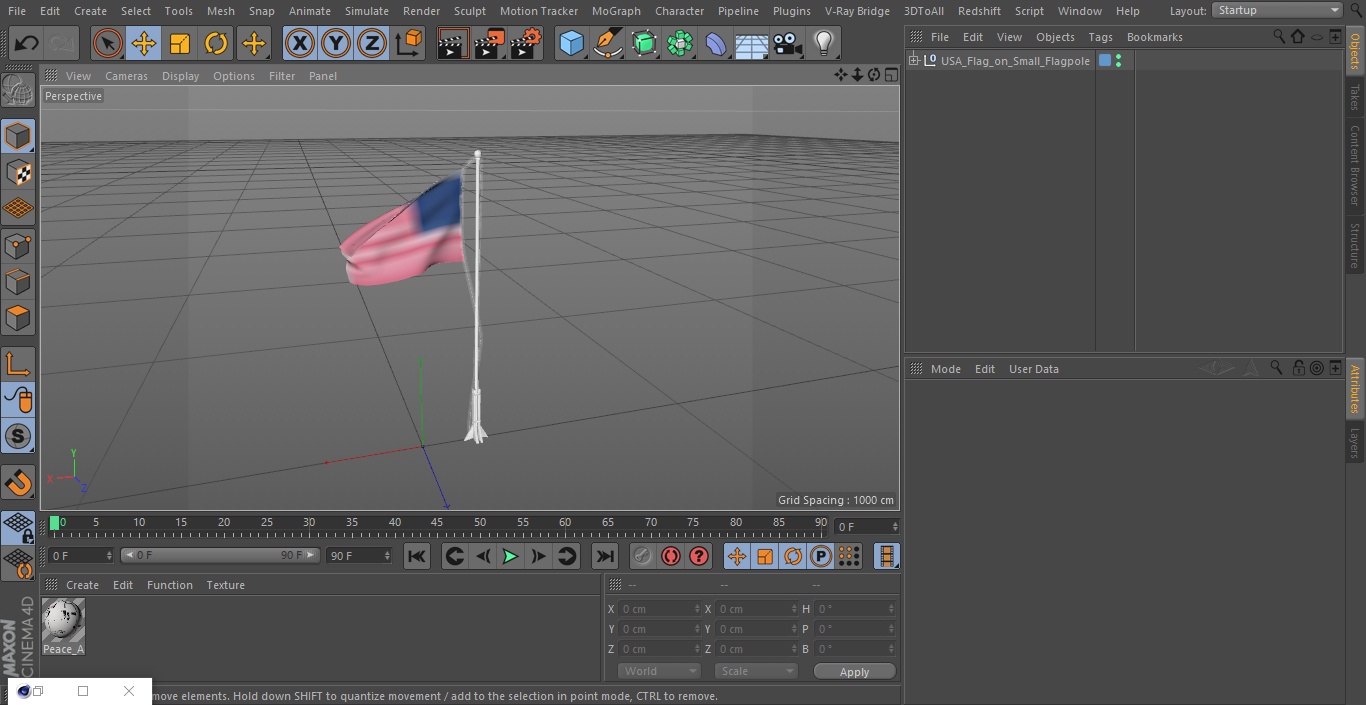
Task: Click the Deformer bend icon
Action: (716, 43)
